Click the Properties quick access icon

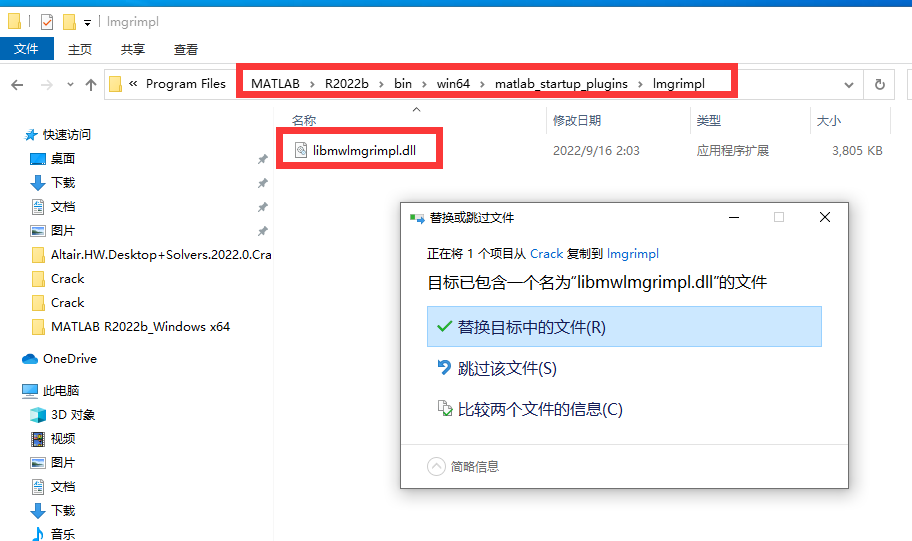(47, 22)
